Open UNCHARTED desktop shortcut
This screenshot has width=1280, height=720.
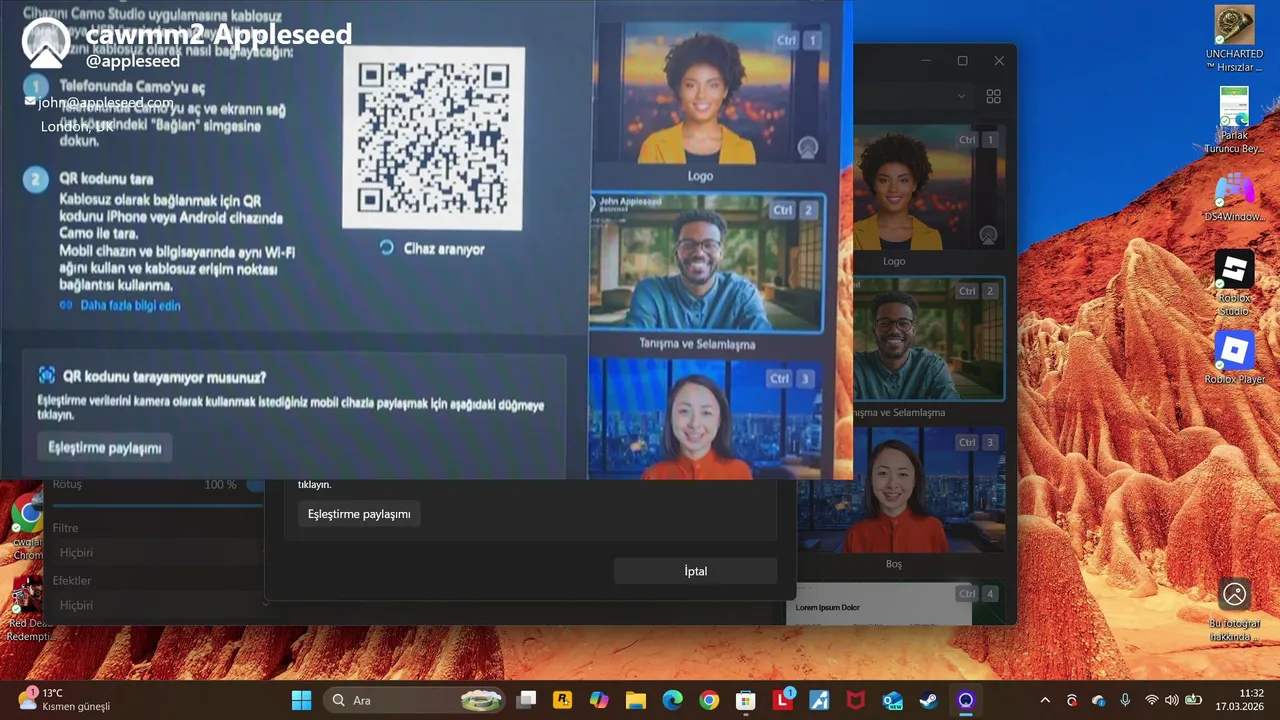point(1234,39)
